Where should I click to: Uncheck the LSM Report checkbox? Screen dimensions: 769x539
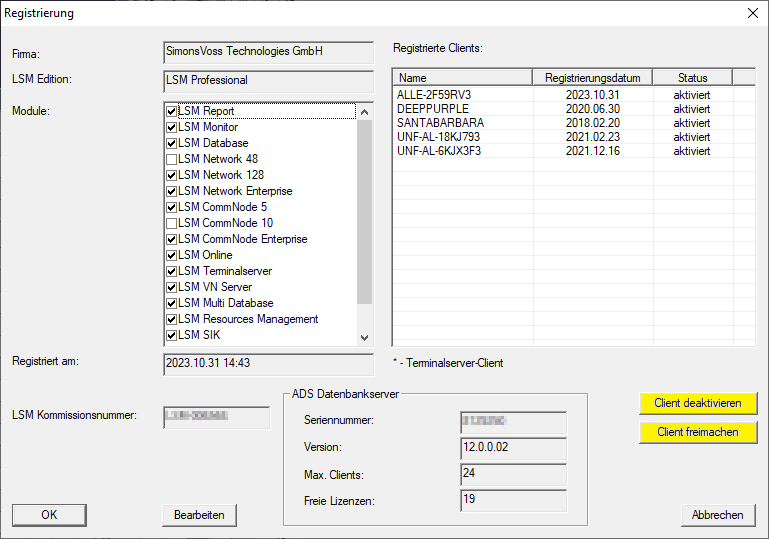coord(172,112)
